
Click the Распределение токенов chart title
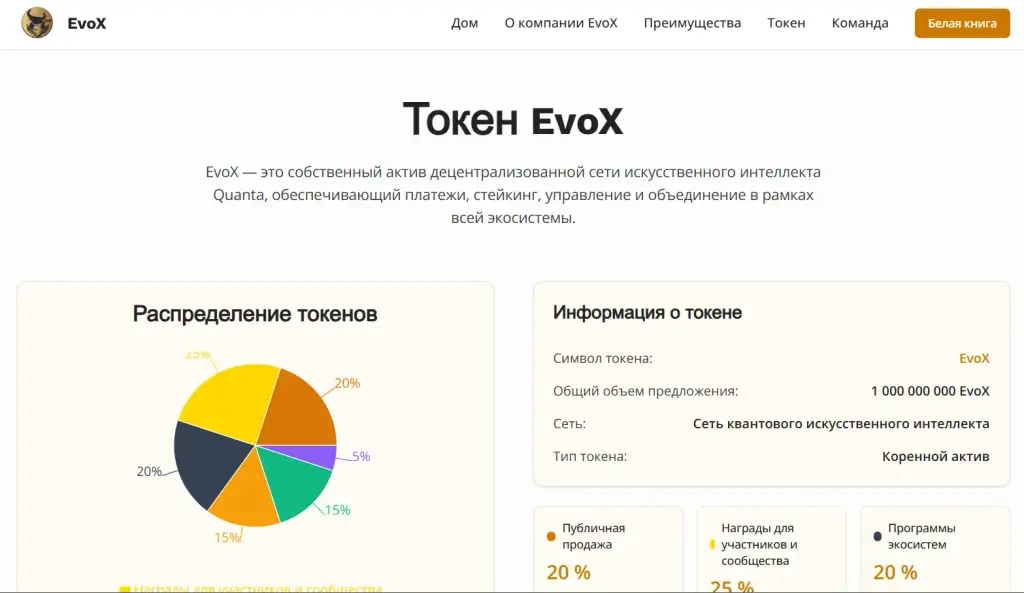click(255, 314)
